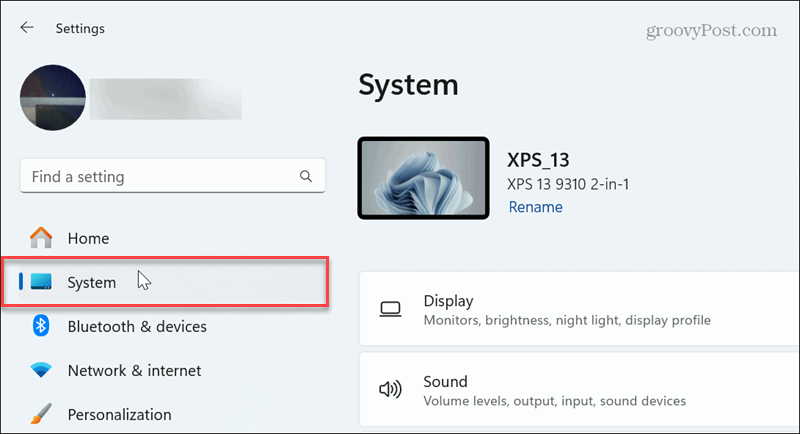Click the desktop wallpaper thumbnail
Image resolution: width=800 pixels, height=434 pixels.
[x=423, y=178]
